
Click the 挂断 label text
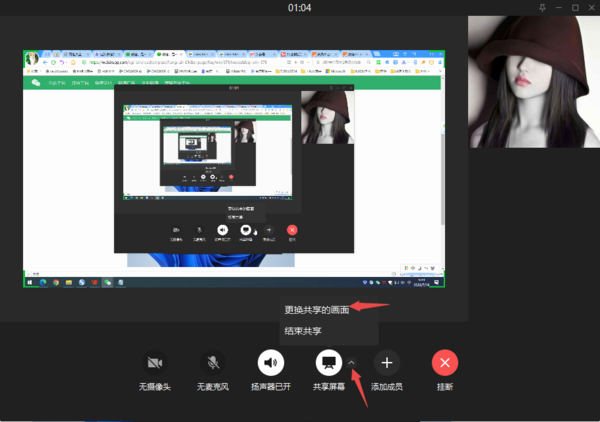(445, 386)
